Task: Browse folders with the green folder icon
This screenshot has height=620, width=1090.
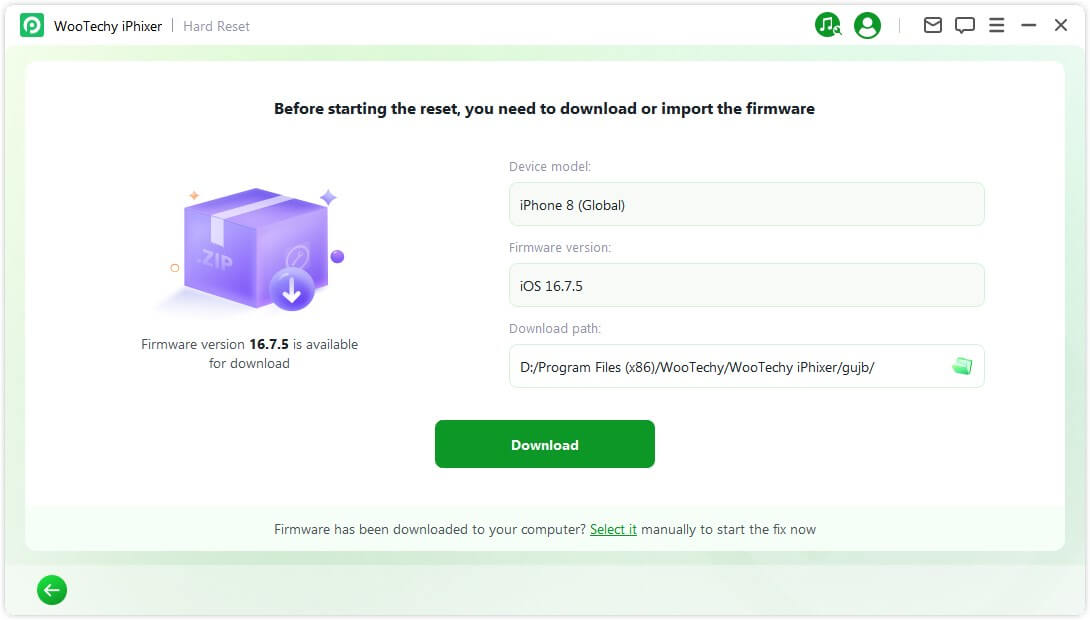Action: click(x=963, y=366)
